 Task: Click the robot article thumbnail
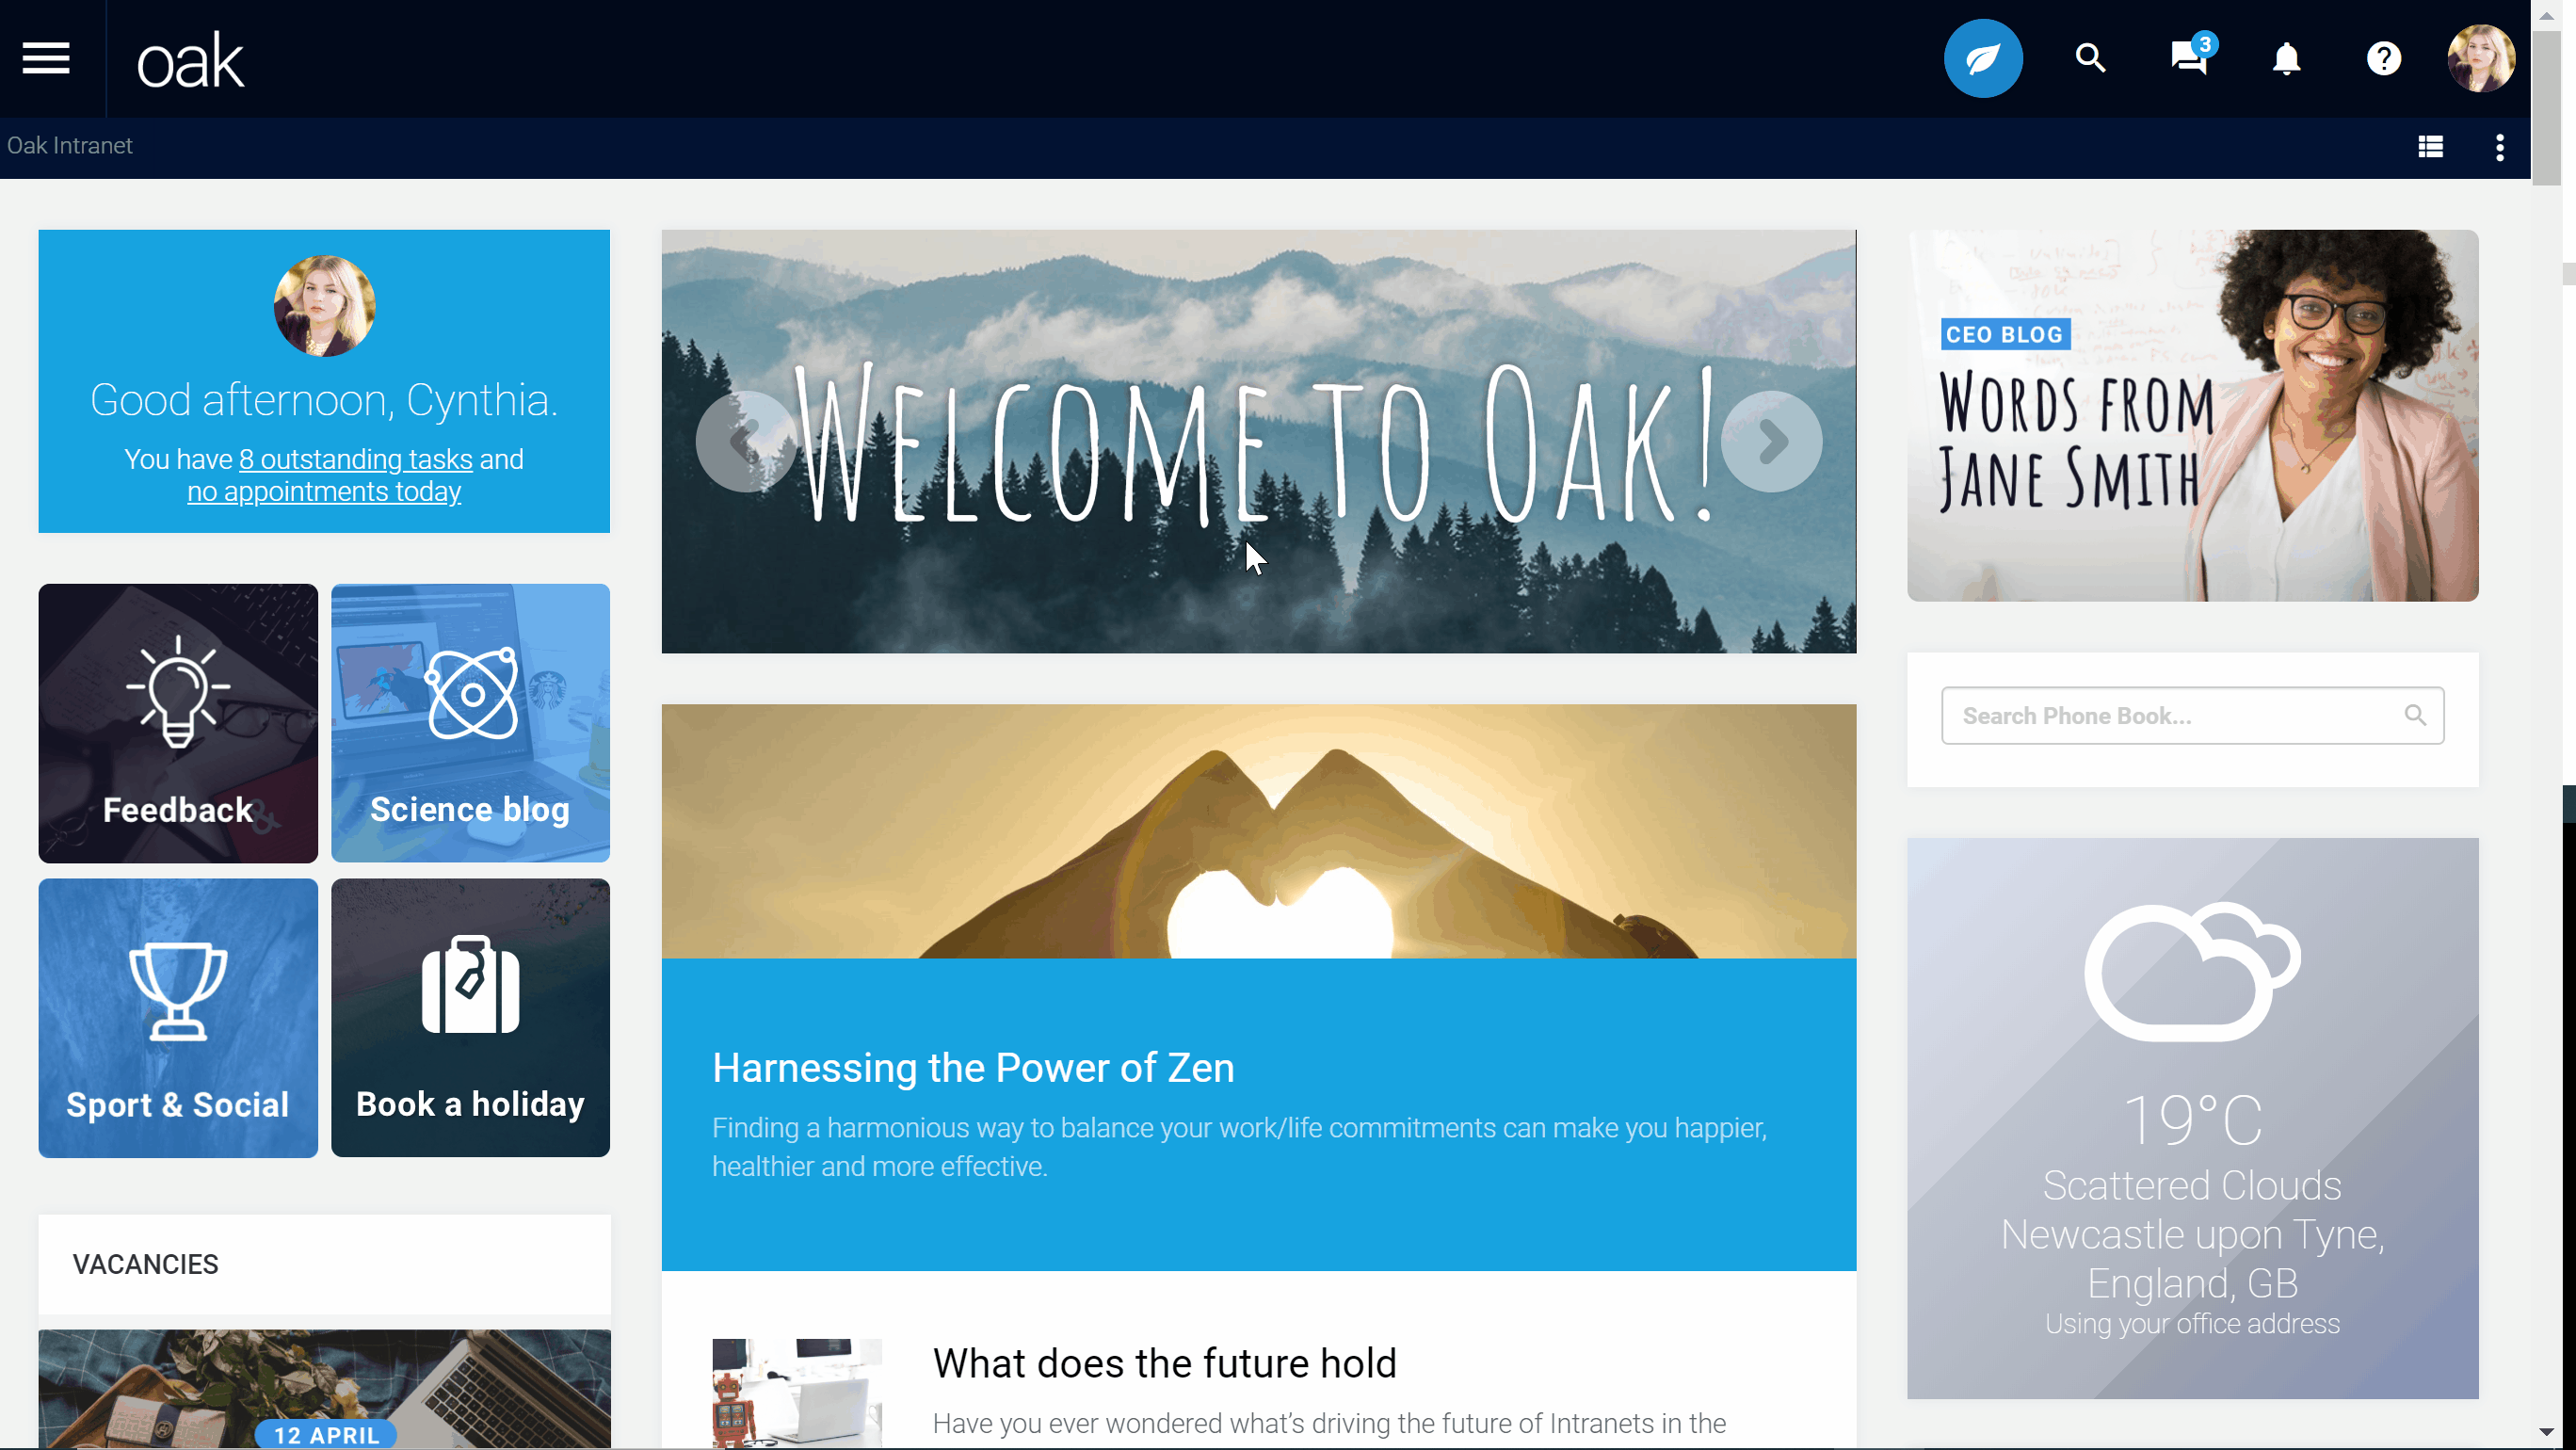(797, 1393)
